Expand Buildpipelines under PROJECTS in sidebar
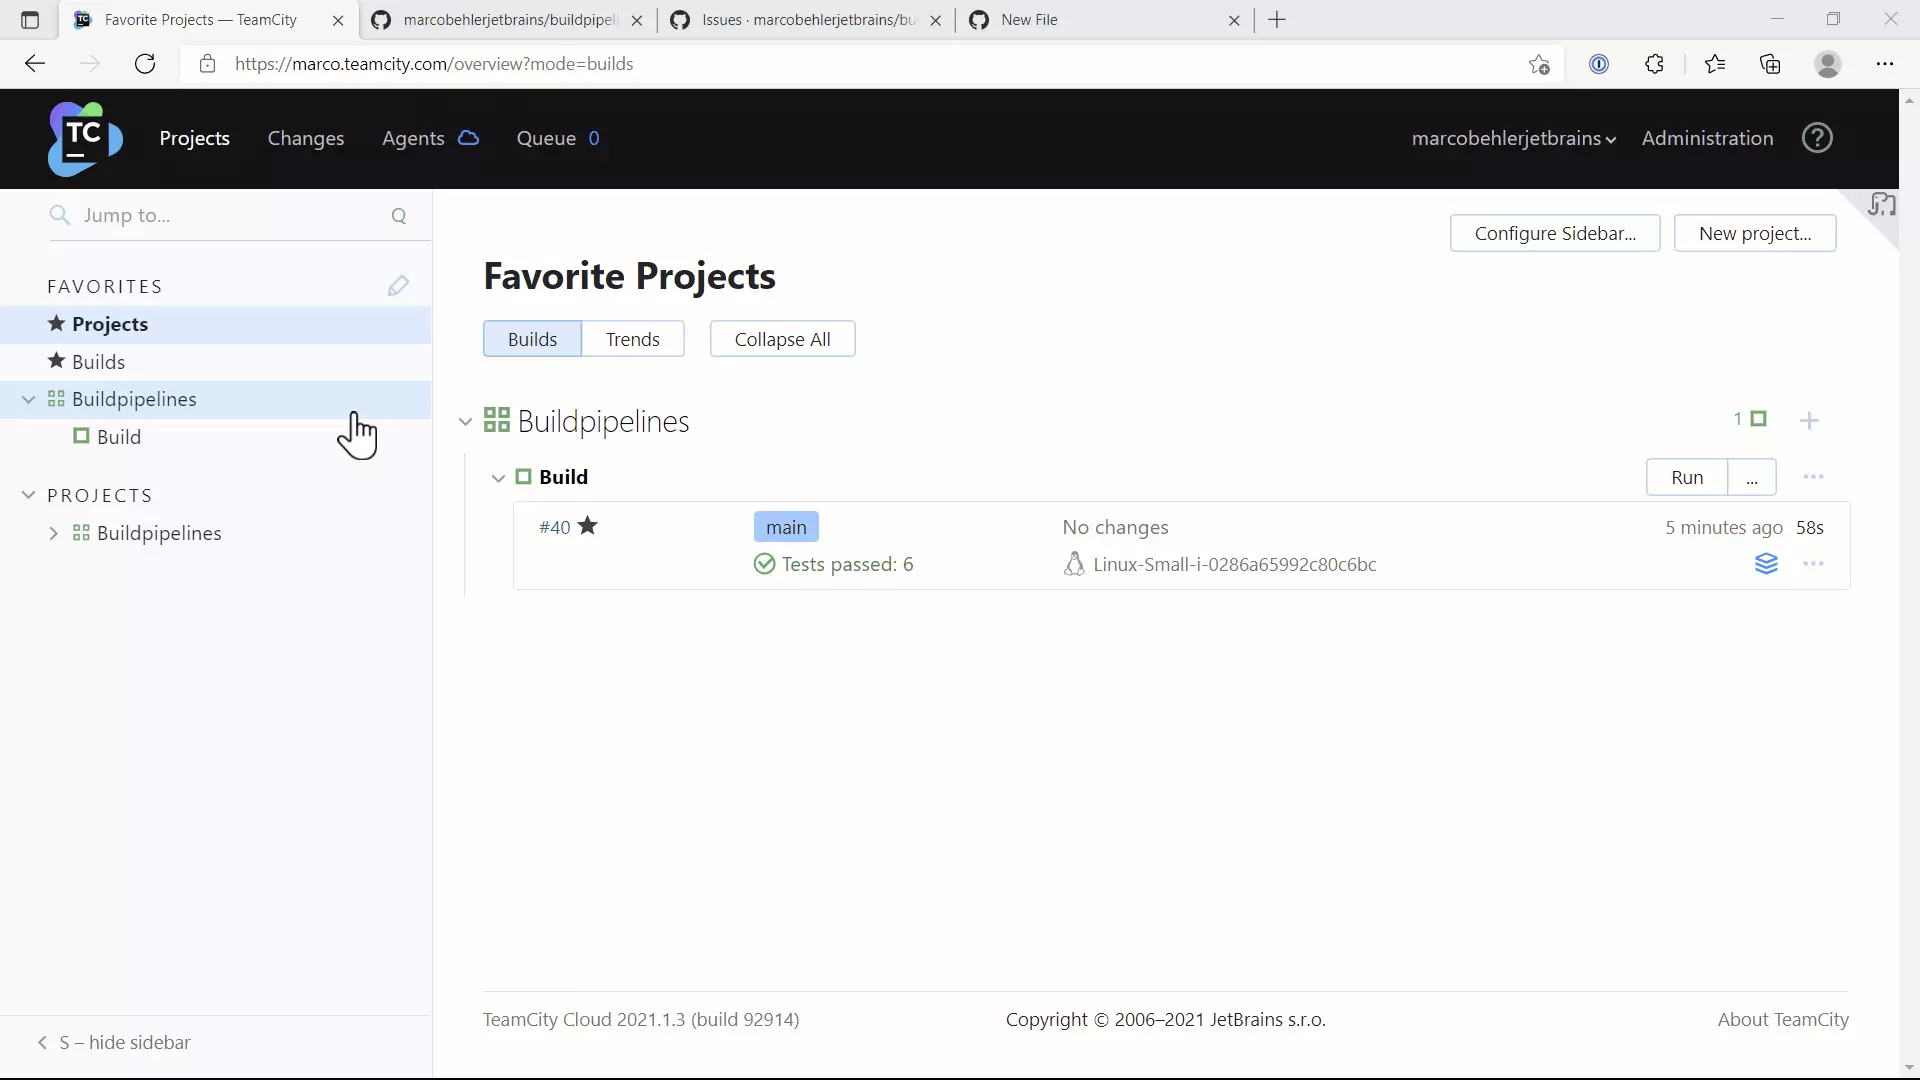This screenshot has height=1080, width=1920. pos(54,534)
